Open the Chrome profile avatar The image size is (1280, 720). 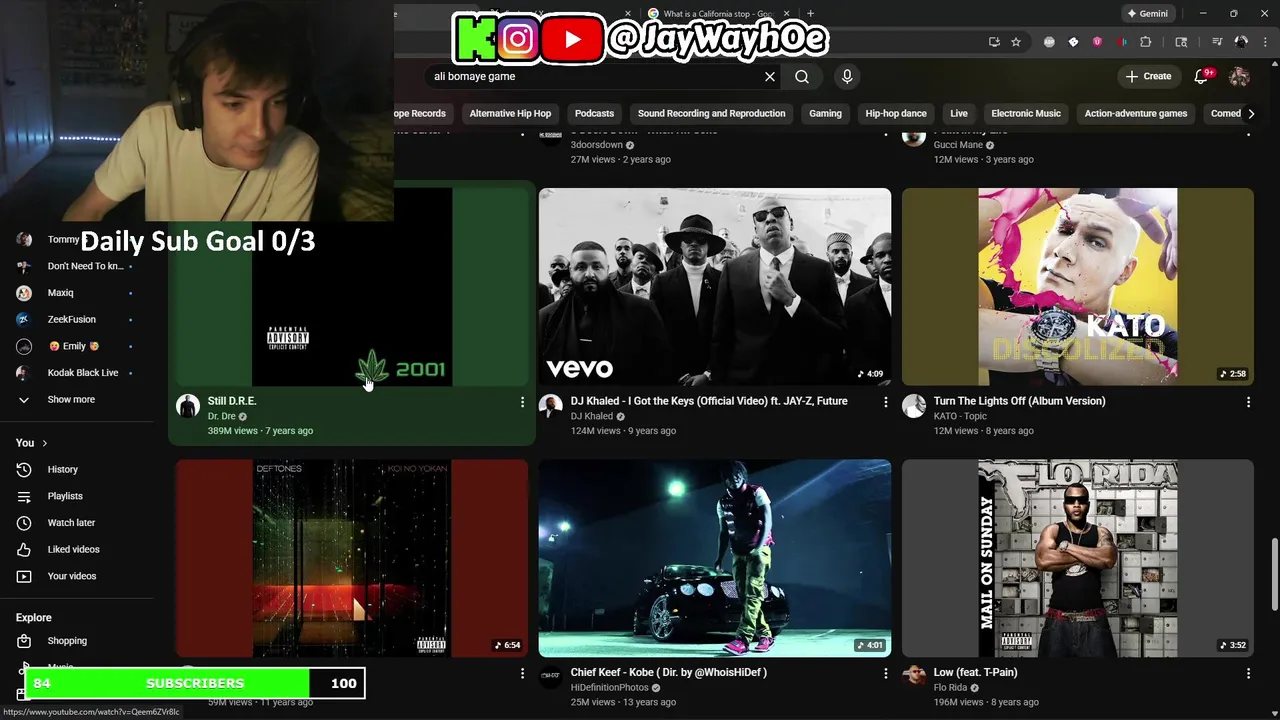click(1241, 42)
